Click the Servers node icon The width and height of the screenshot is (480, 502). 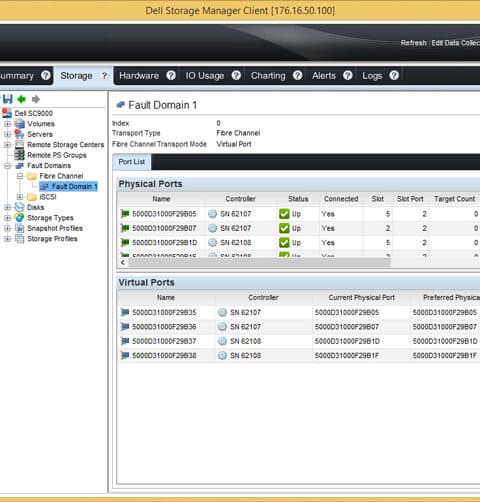click(x=20, y=134)
